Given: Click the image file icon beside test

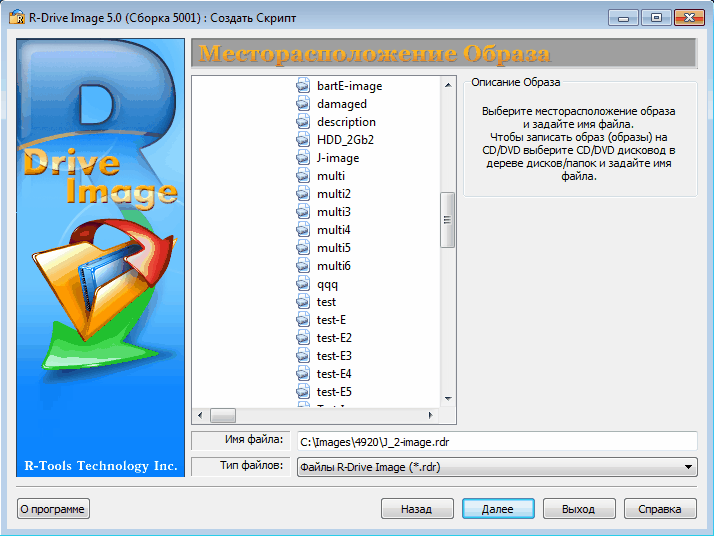Looking at the screenshot, I should [303, 301].
